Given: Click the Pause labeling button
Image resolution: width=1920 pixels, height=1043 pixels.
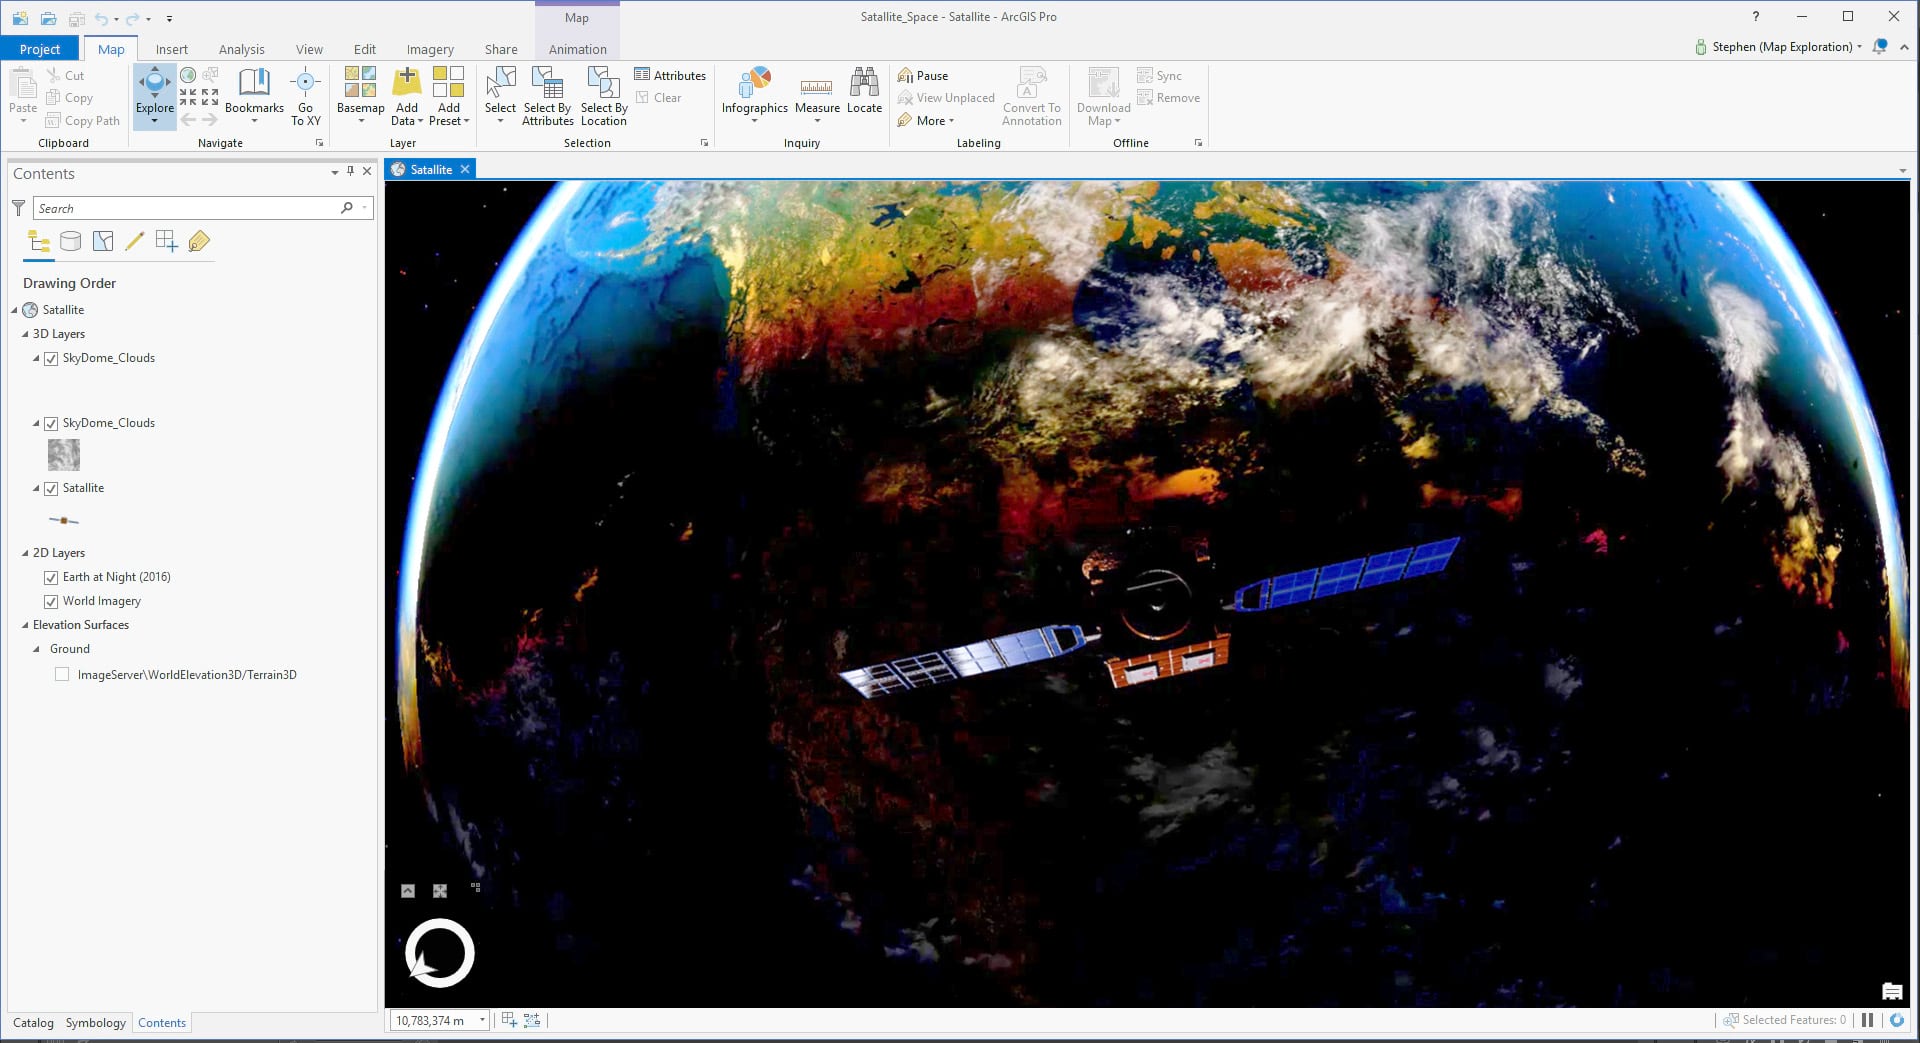Looking at the screenshot, I should [x=923, y=76].
